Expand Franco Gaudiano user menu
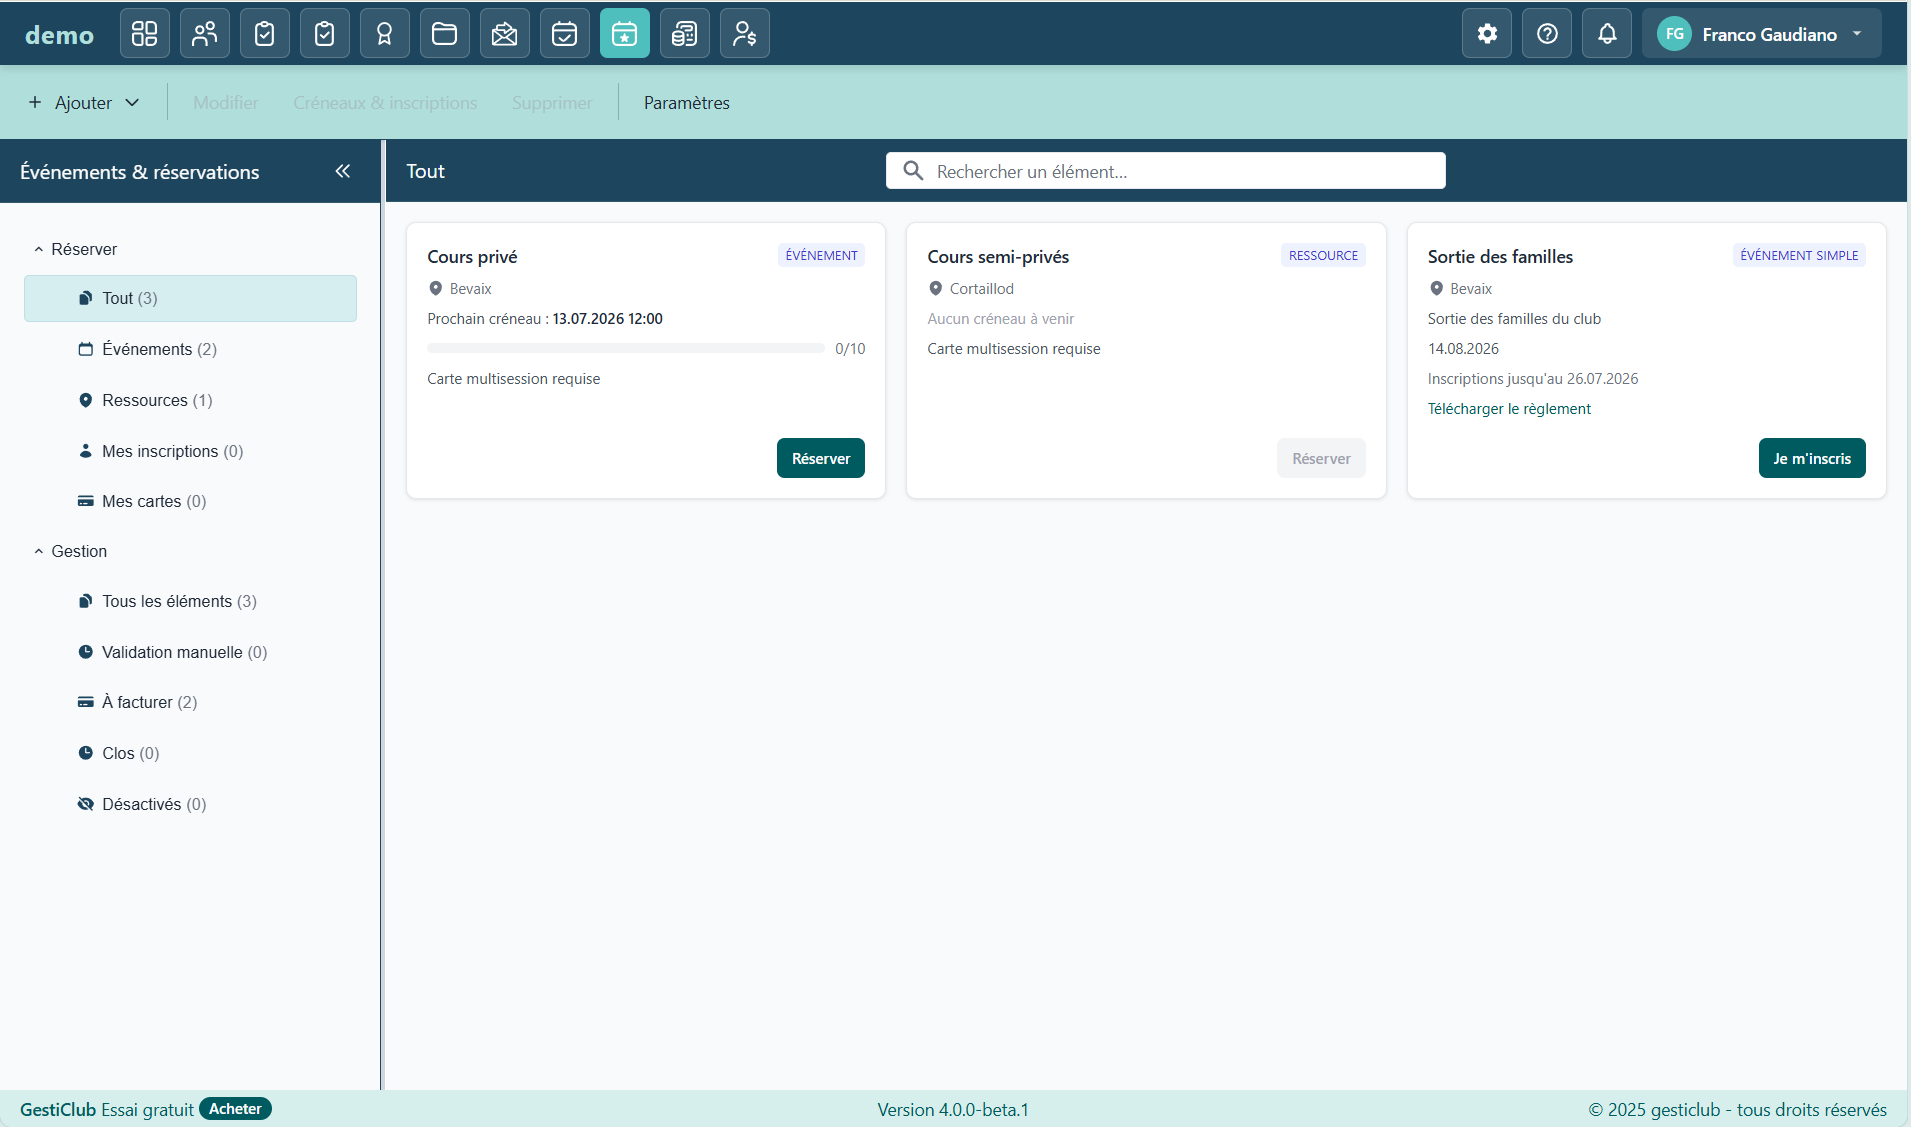Screen dimensions: 1911x1127 point(1761,34)
